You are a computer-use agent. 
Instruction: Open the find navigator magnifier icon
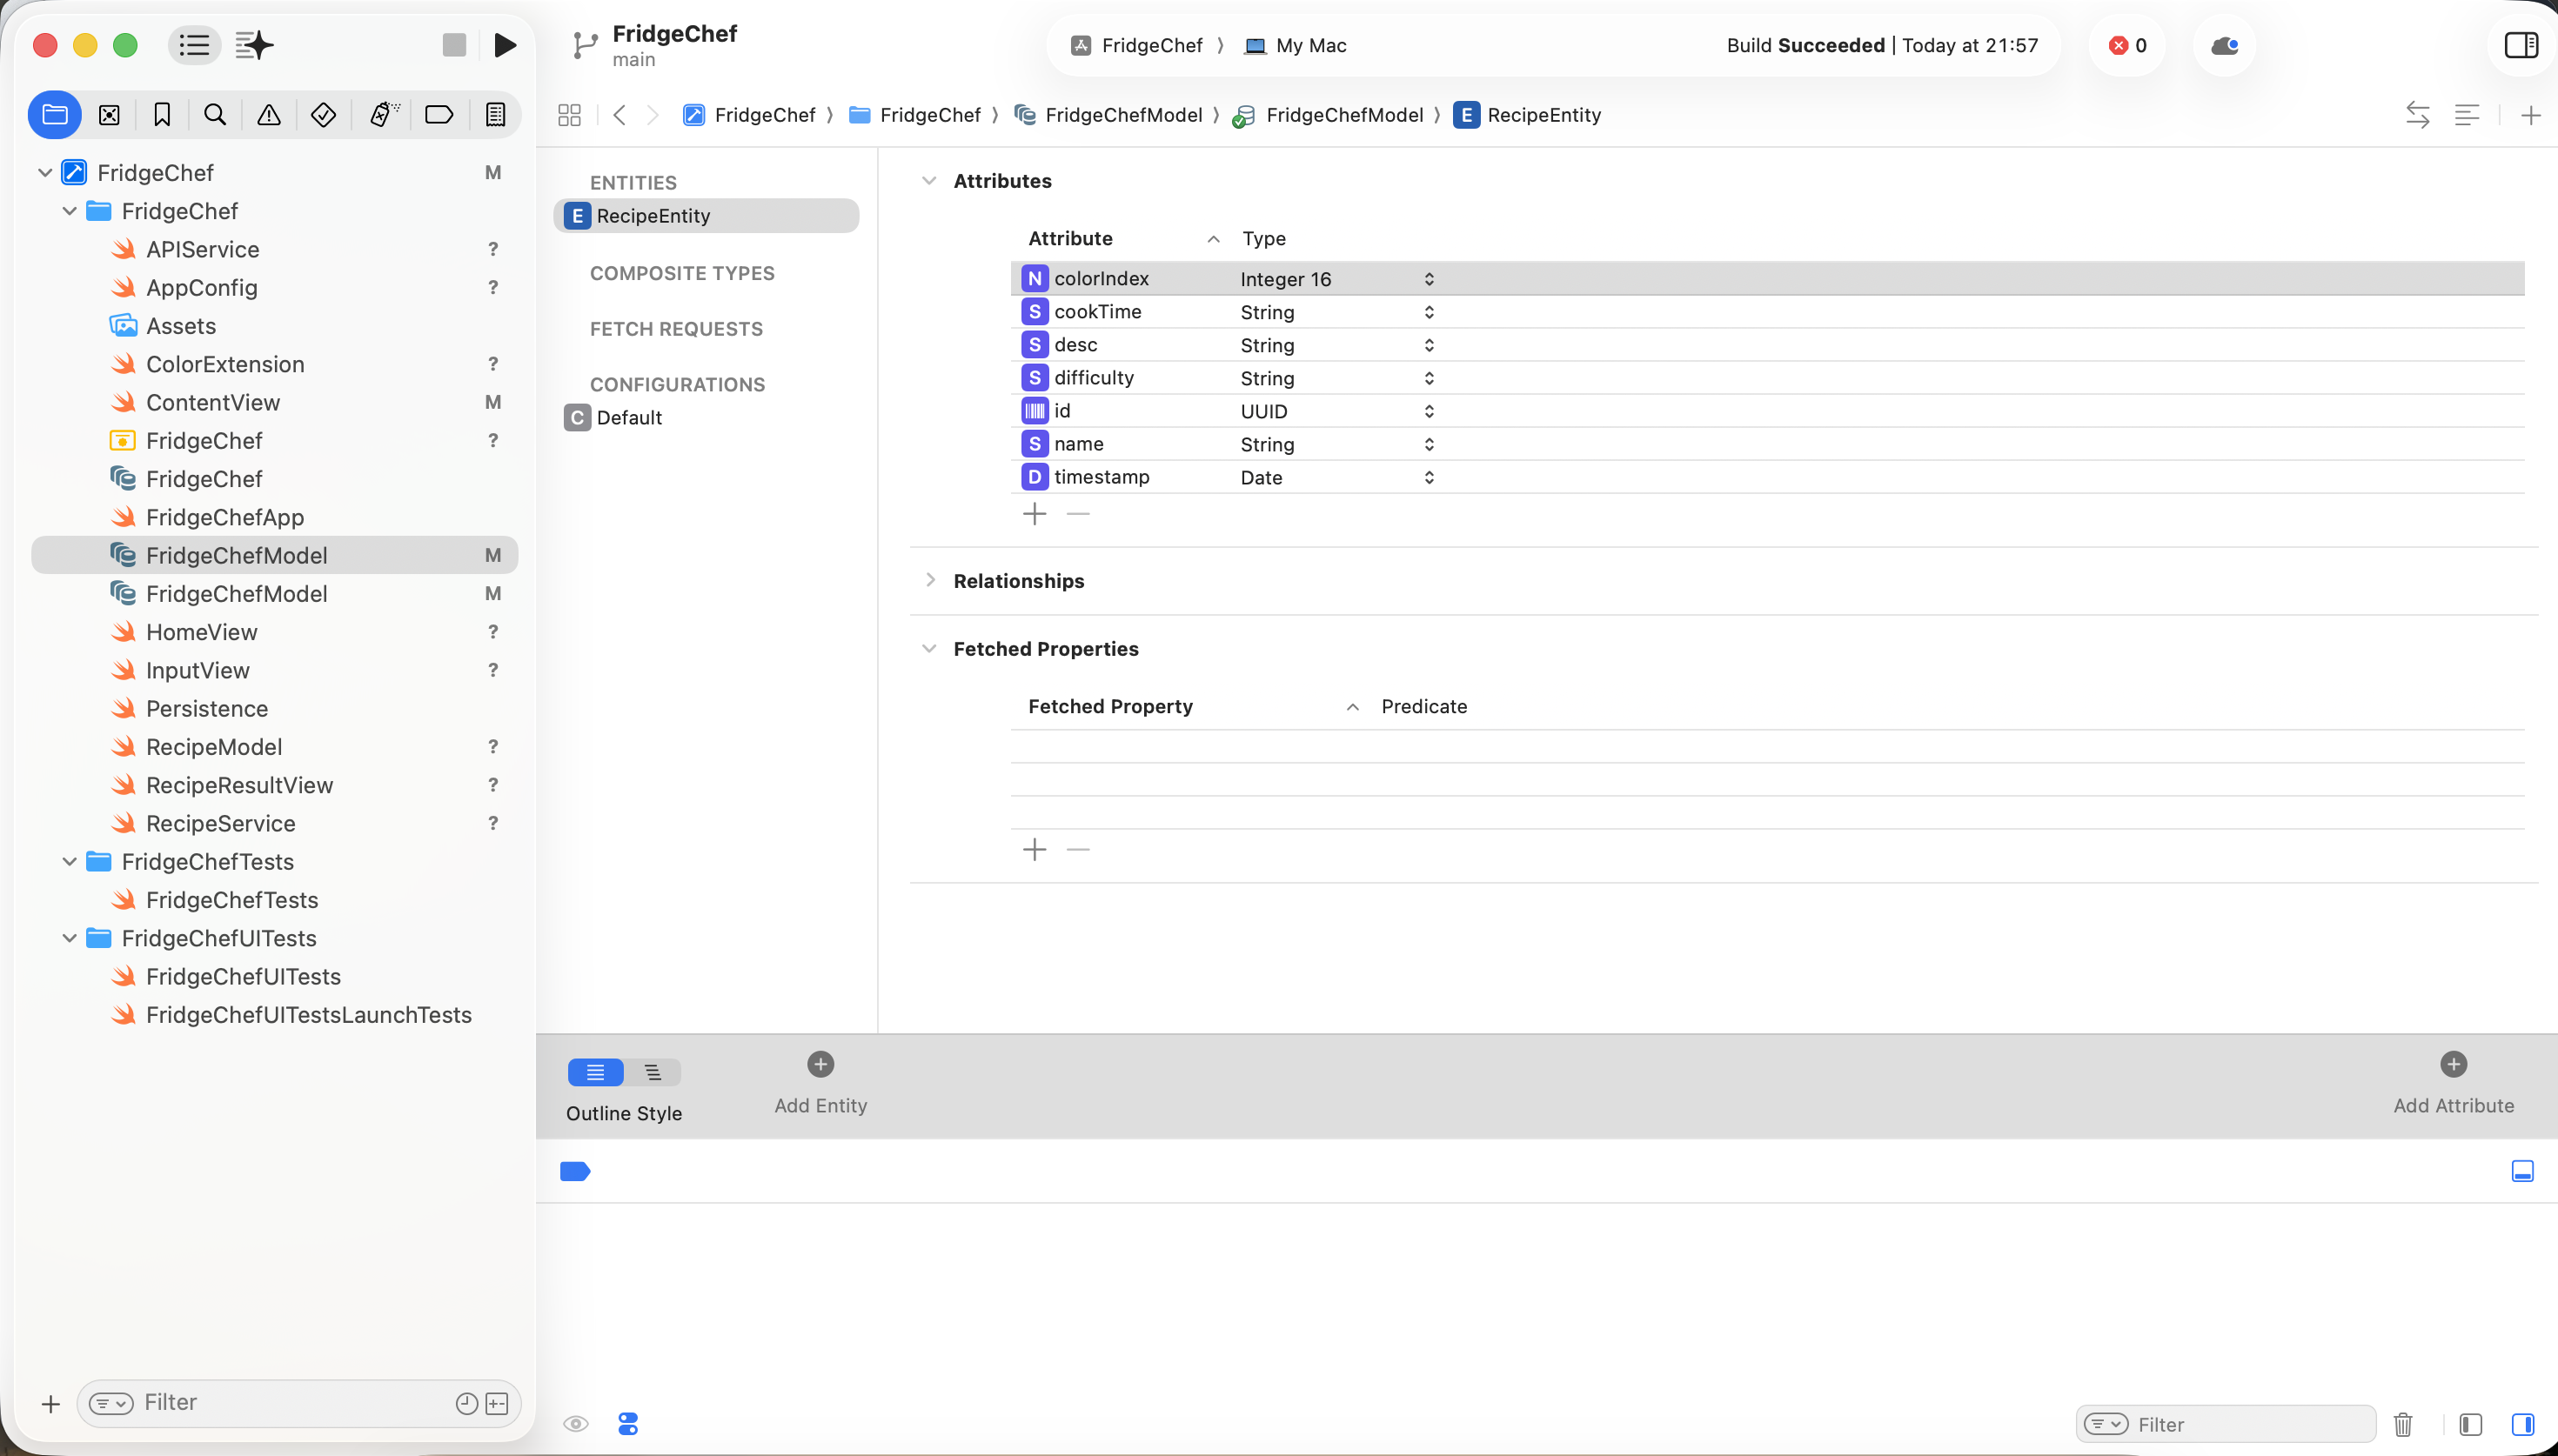pyautogui.click(x=215, y=115)
